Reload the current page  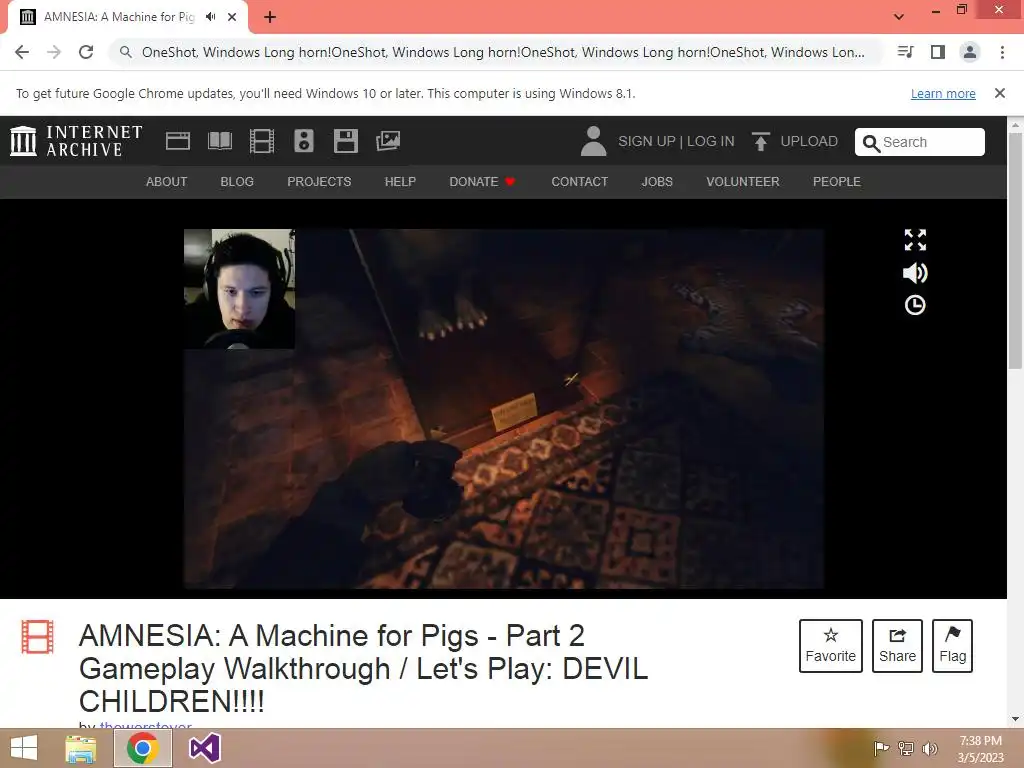[x=86, y=52]
